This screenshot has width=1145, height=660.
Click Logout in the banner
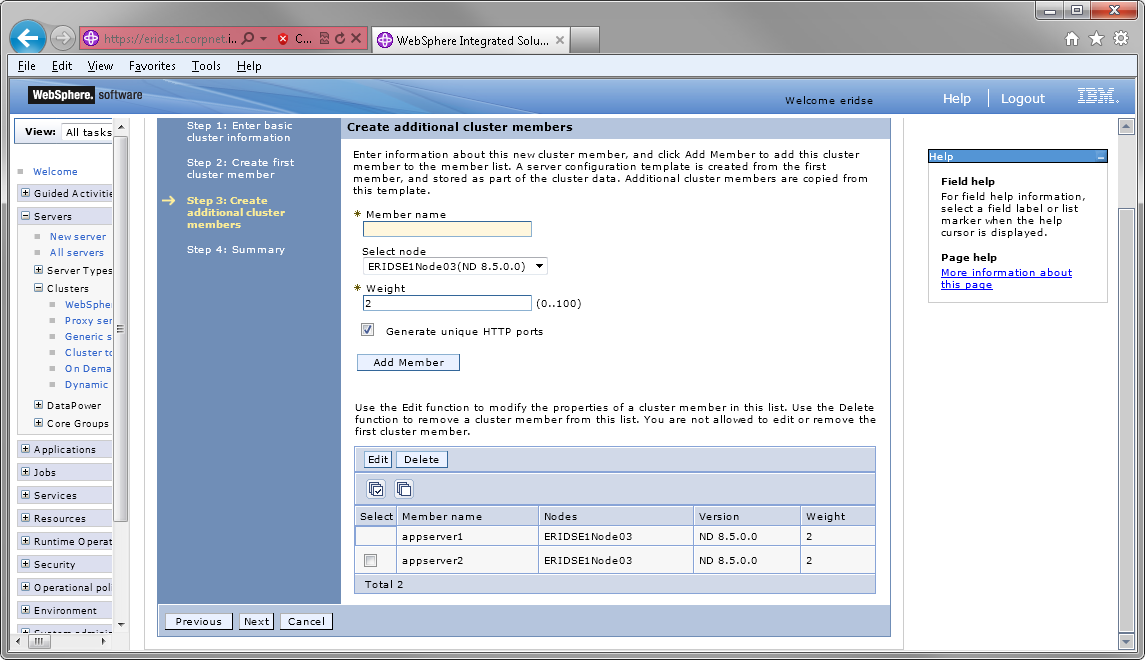tap(1022, 99)
